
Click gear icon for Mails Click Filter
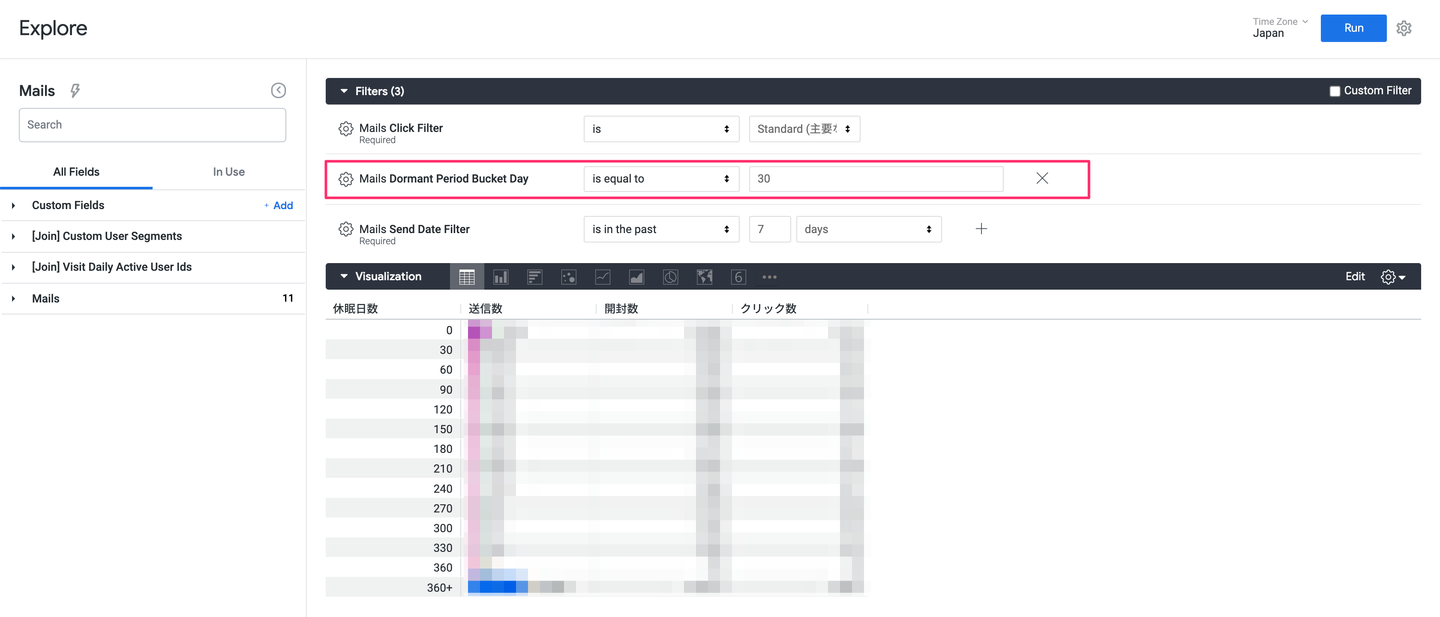point(346,129)
